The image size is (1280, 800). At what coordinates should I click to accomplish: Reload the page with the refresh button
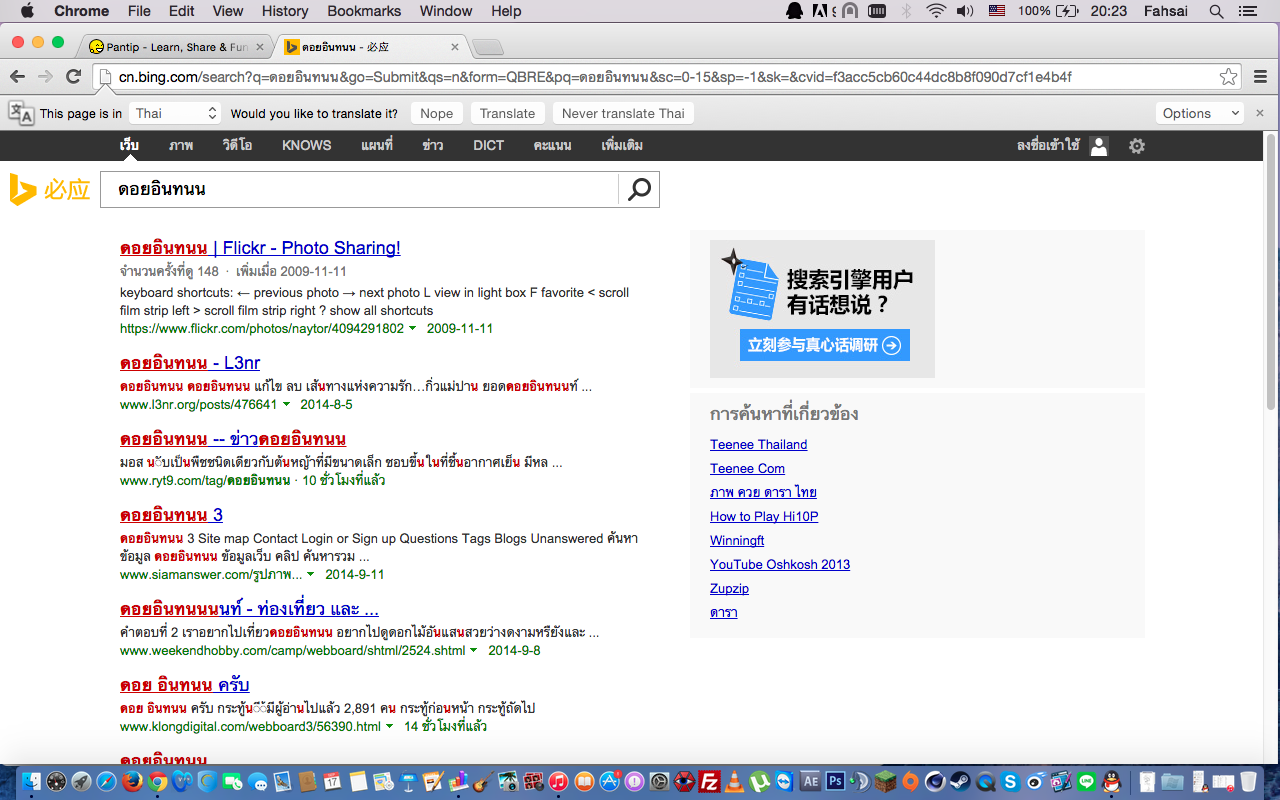[73, 77]
